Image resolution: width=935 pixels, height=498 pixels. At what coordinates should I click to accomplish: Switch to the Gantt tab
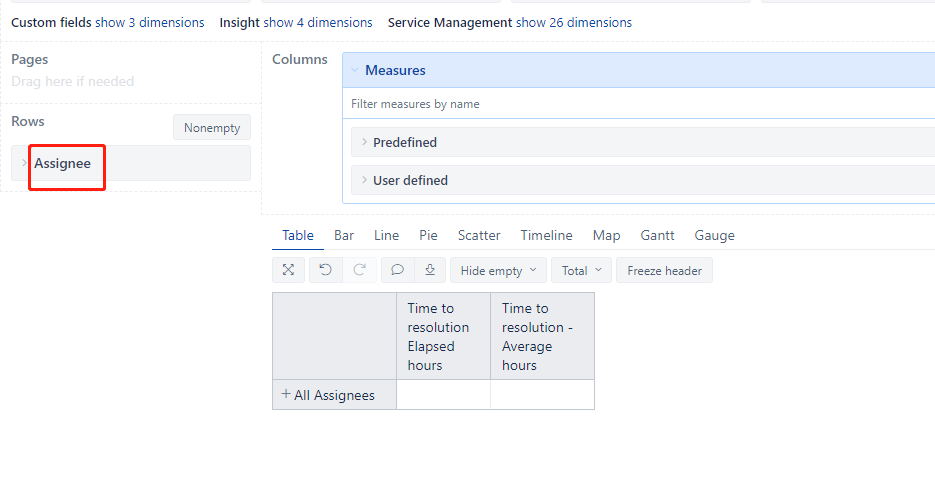pyautogui.click(x=657, y=236)
